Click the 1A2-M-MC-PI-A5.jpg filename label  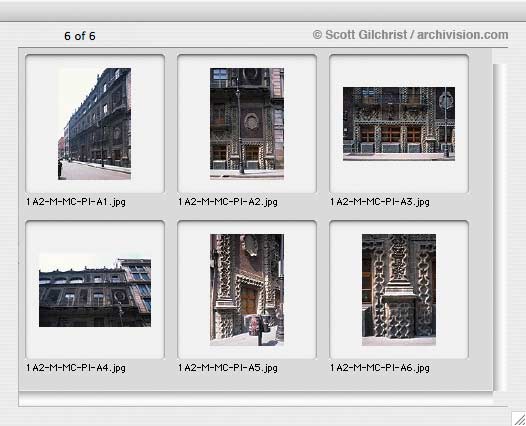pyautogui.click(x=228, y=368)
